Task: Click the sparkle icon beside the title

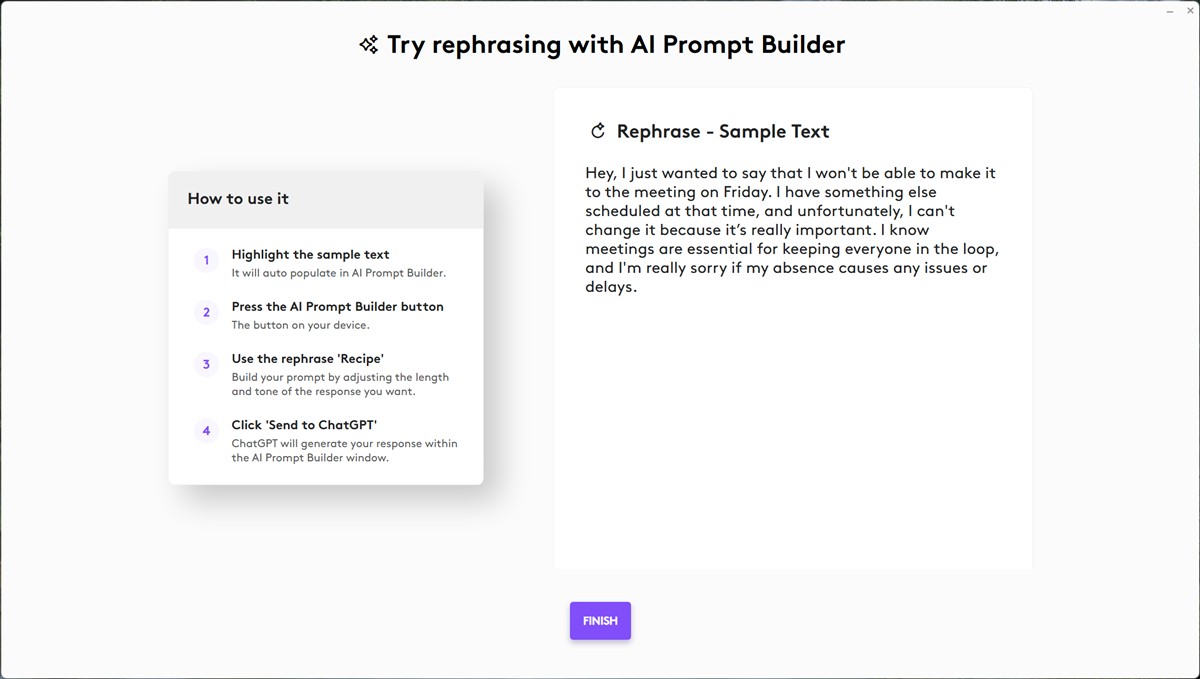Action: click(x=369, y=45)
